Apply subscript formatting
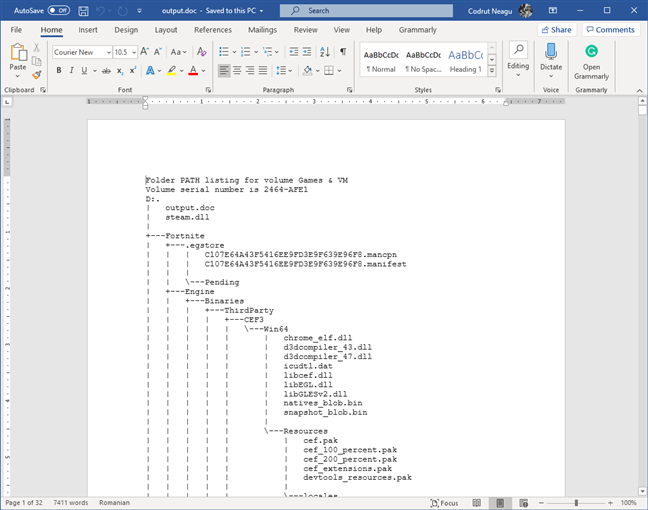This screenshot has width=648, height=510. pos(119,71)
